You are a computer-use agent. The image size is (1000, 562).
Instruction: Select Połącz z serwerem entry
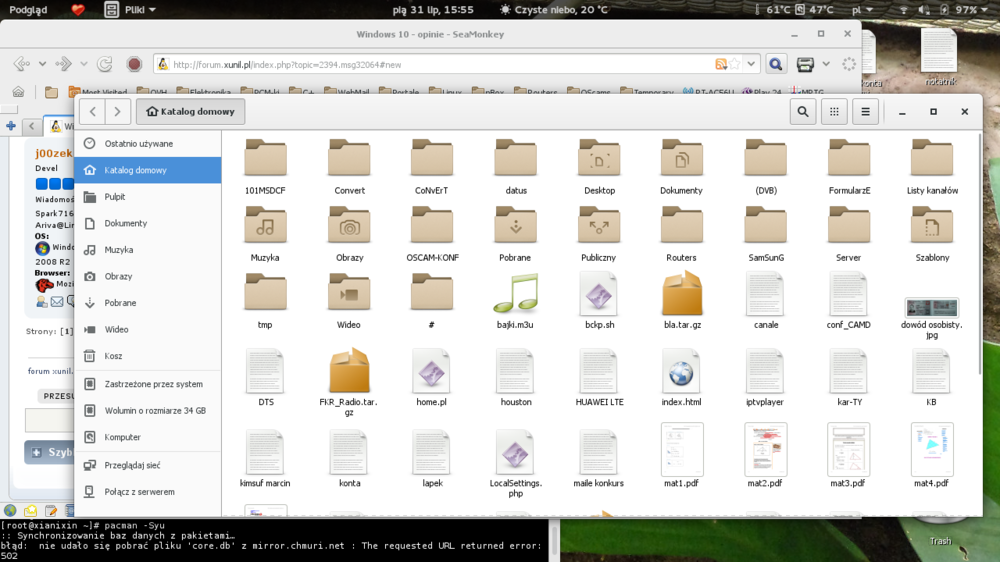(139, 492)
